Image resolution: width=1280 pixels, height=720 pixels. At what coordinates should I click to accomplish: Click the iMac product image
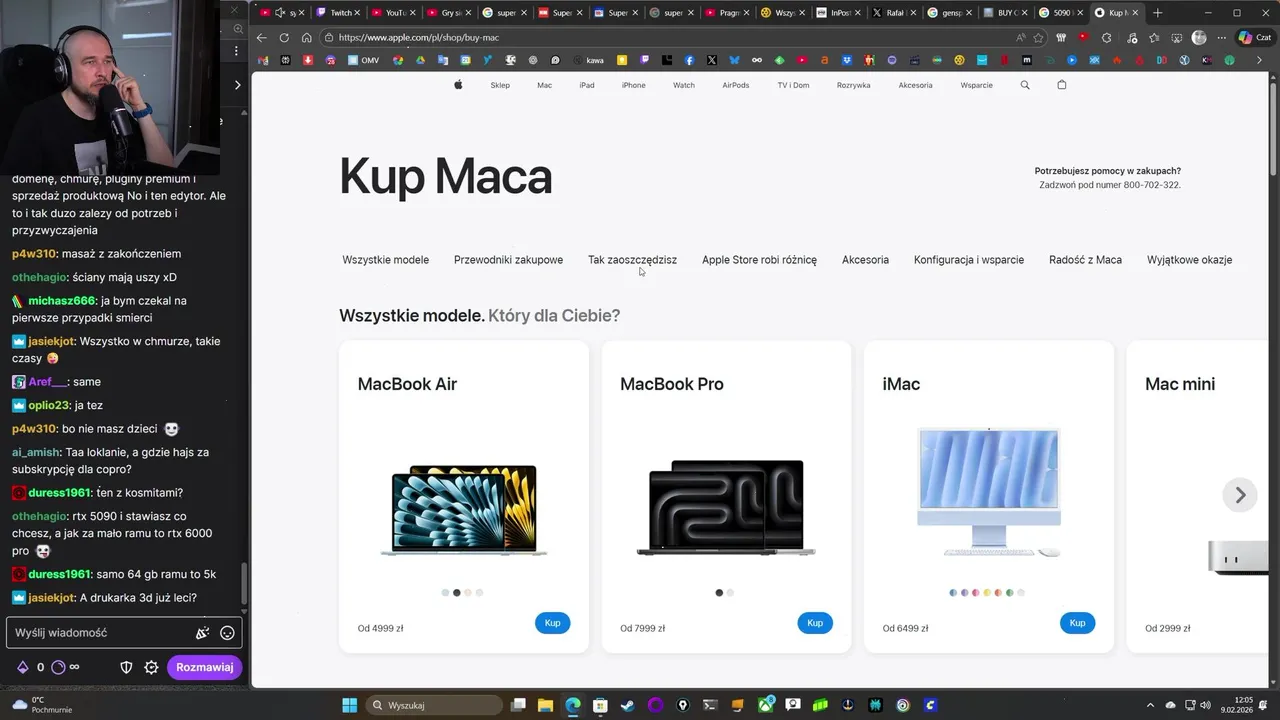coord(989,492)
